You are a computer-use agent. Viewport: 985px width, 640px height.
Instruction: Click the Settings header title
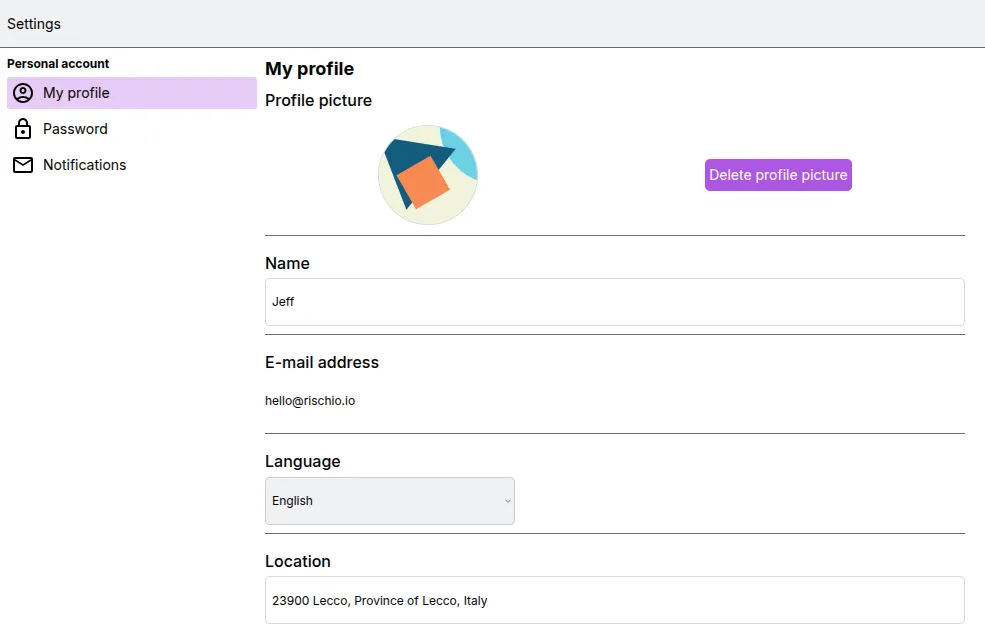click(34, 23)
